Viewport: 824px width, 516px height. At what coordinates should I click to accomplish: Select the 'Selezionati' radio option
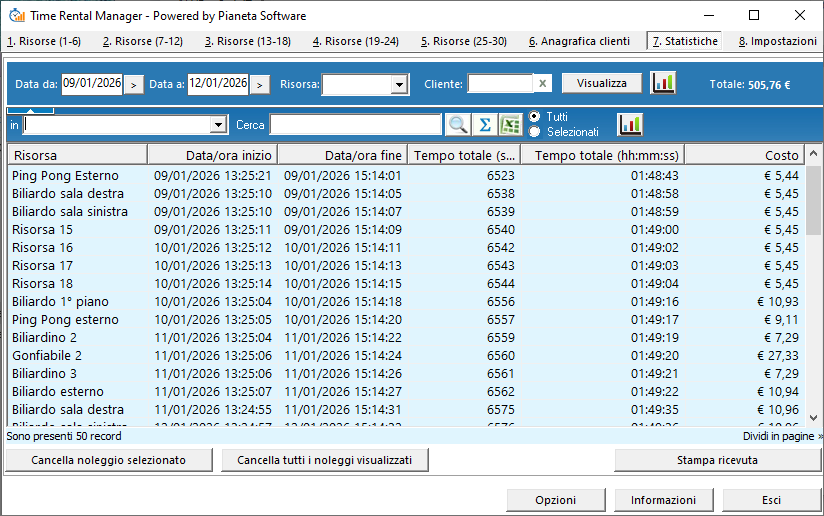pos(534,132)
